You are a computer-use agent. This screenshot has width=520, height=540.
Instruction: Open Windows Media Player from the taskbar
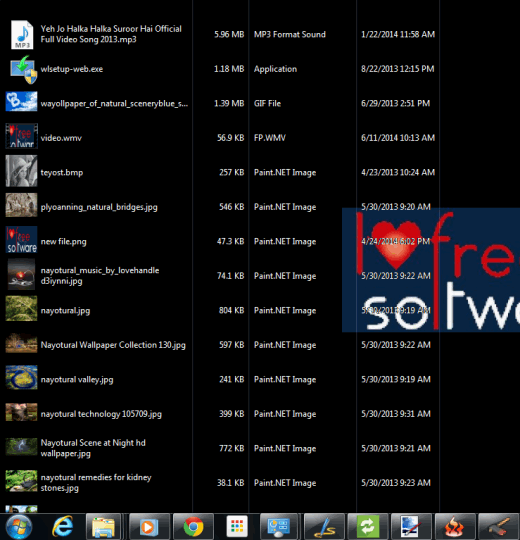[149, 527]
